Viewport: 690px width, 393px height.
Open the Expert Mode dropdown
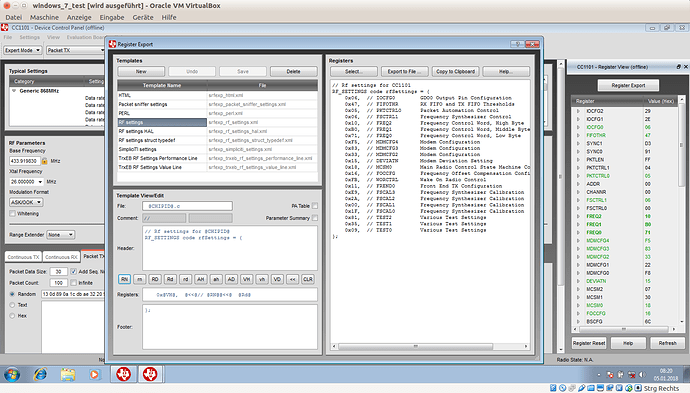[23, 50]
